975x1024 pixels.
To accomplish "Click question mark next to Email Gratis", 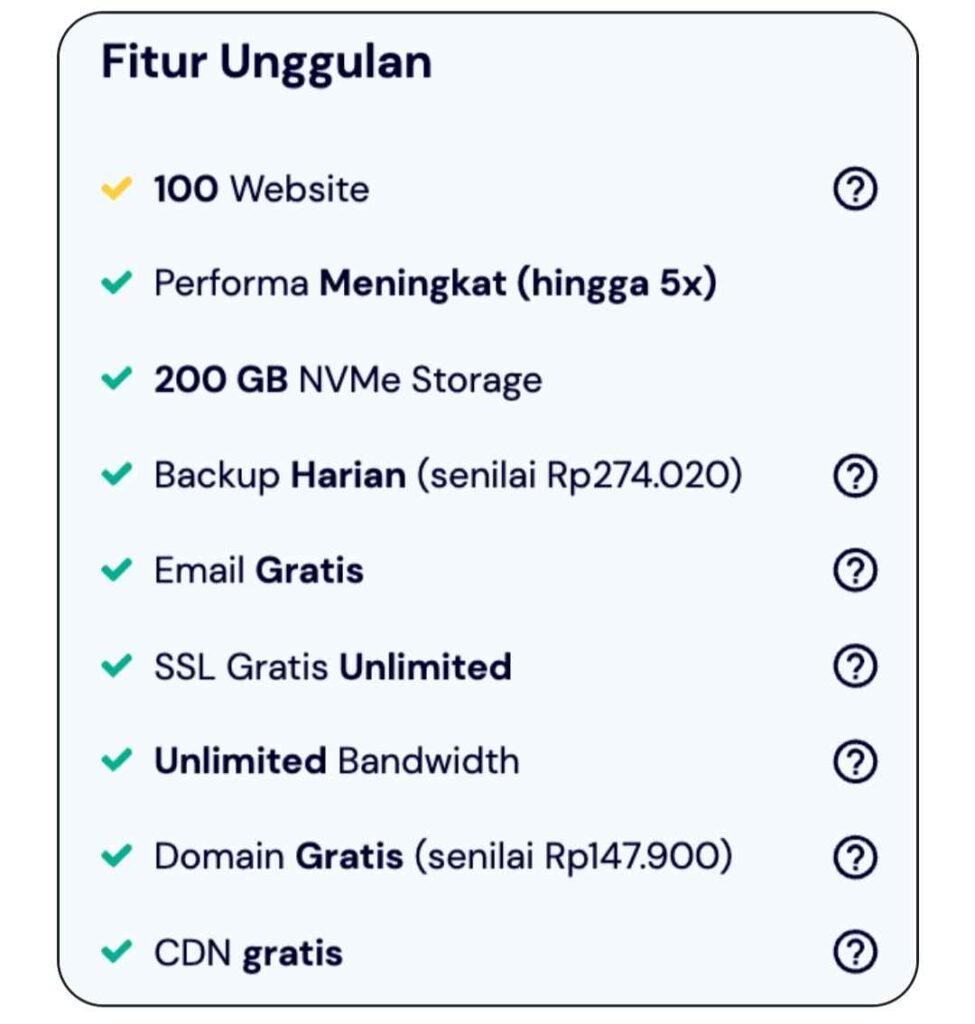I will pos(855,570).
